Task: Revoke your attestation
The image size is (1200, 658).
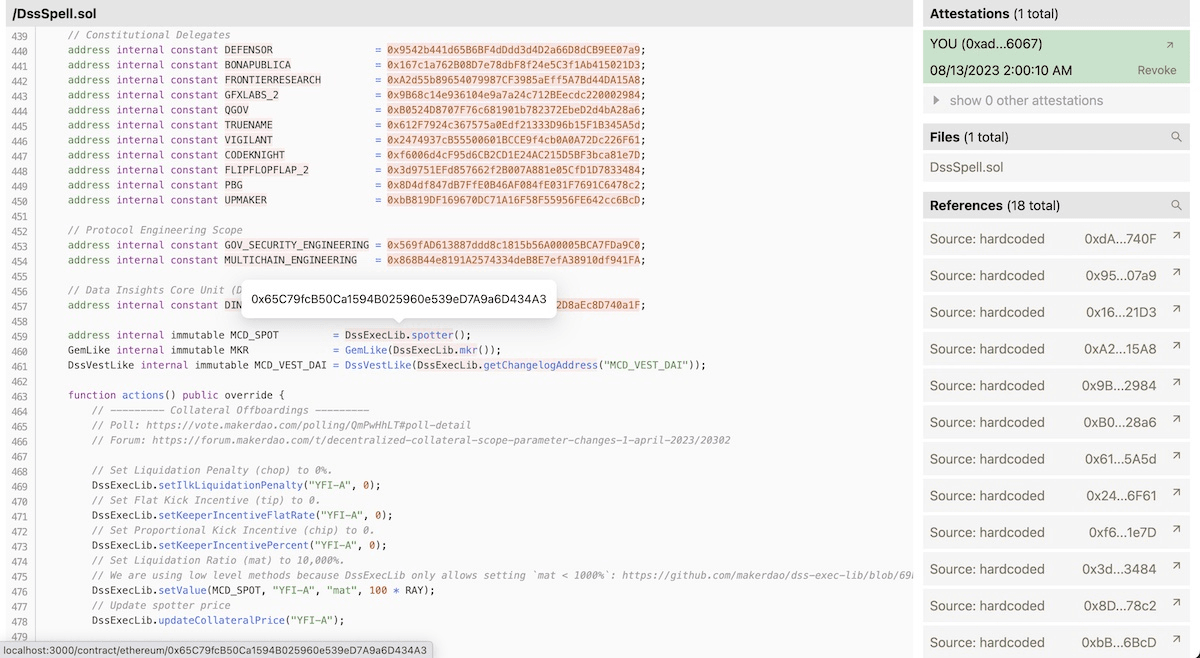Action: [1156, 70]
